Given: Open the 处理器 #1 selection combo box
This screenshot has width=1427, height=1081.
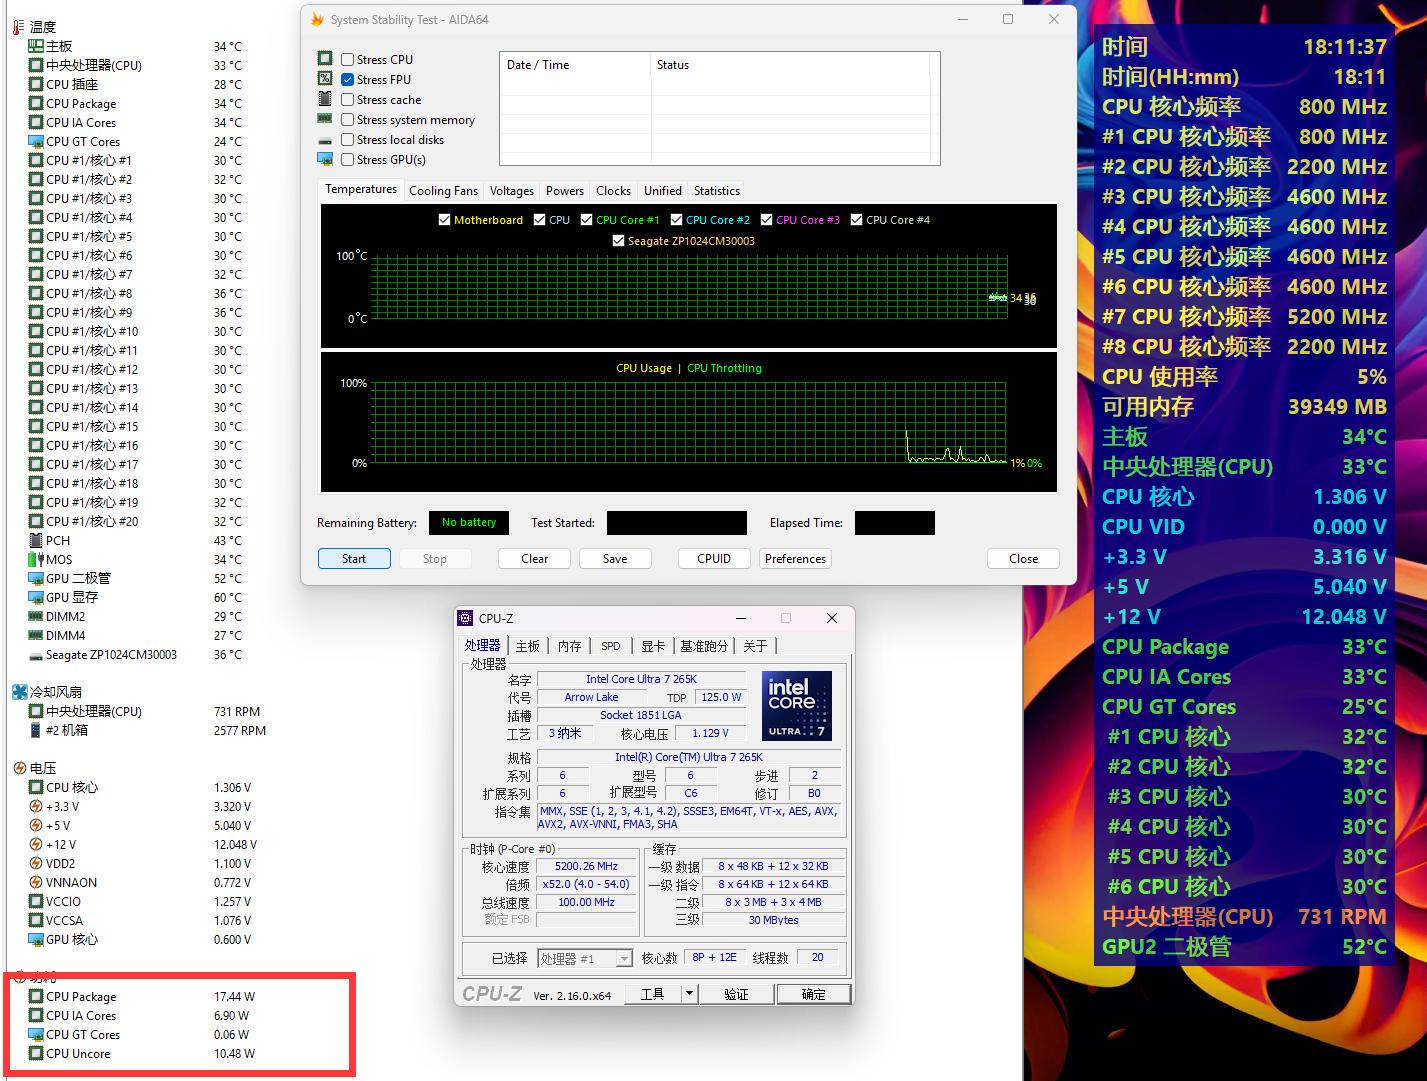Looking at the screenshot, I should [x=585, y=958].
